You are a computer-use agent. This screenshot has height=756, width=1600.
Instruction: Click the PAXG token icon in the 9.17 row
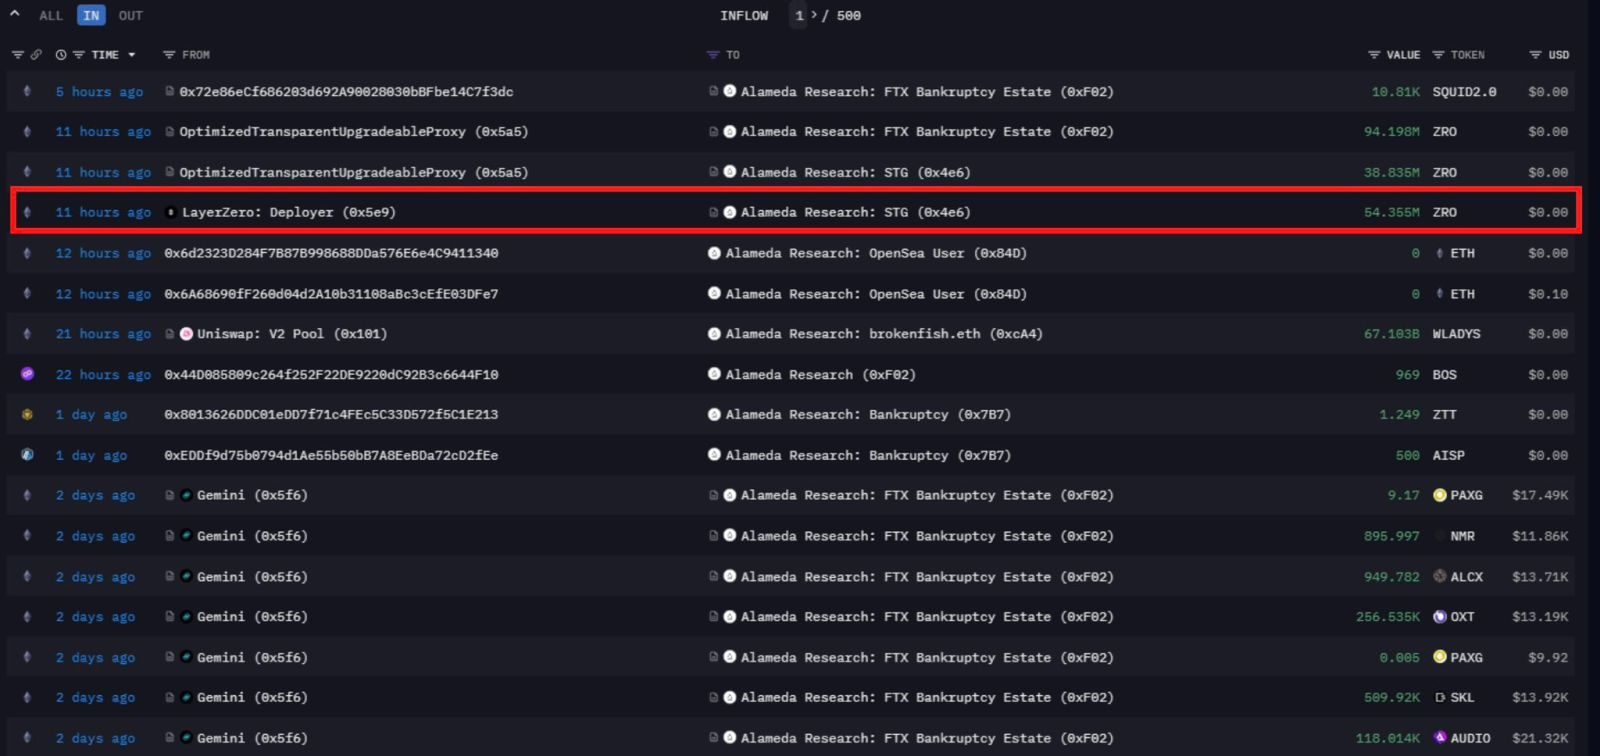(x=1440, y=495)
